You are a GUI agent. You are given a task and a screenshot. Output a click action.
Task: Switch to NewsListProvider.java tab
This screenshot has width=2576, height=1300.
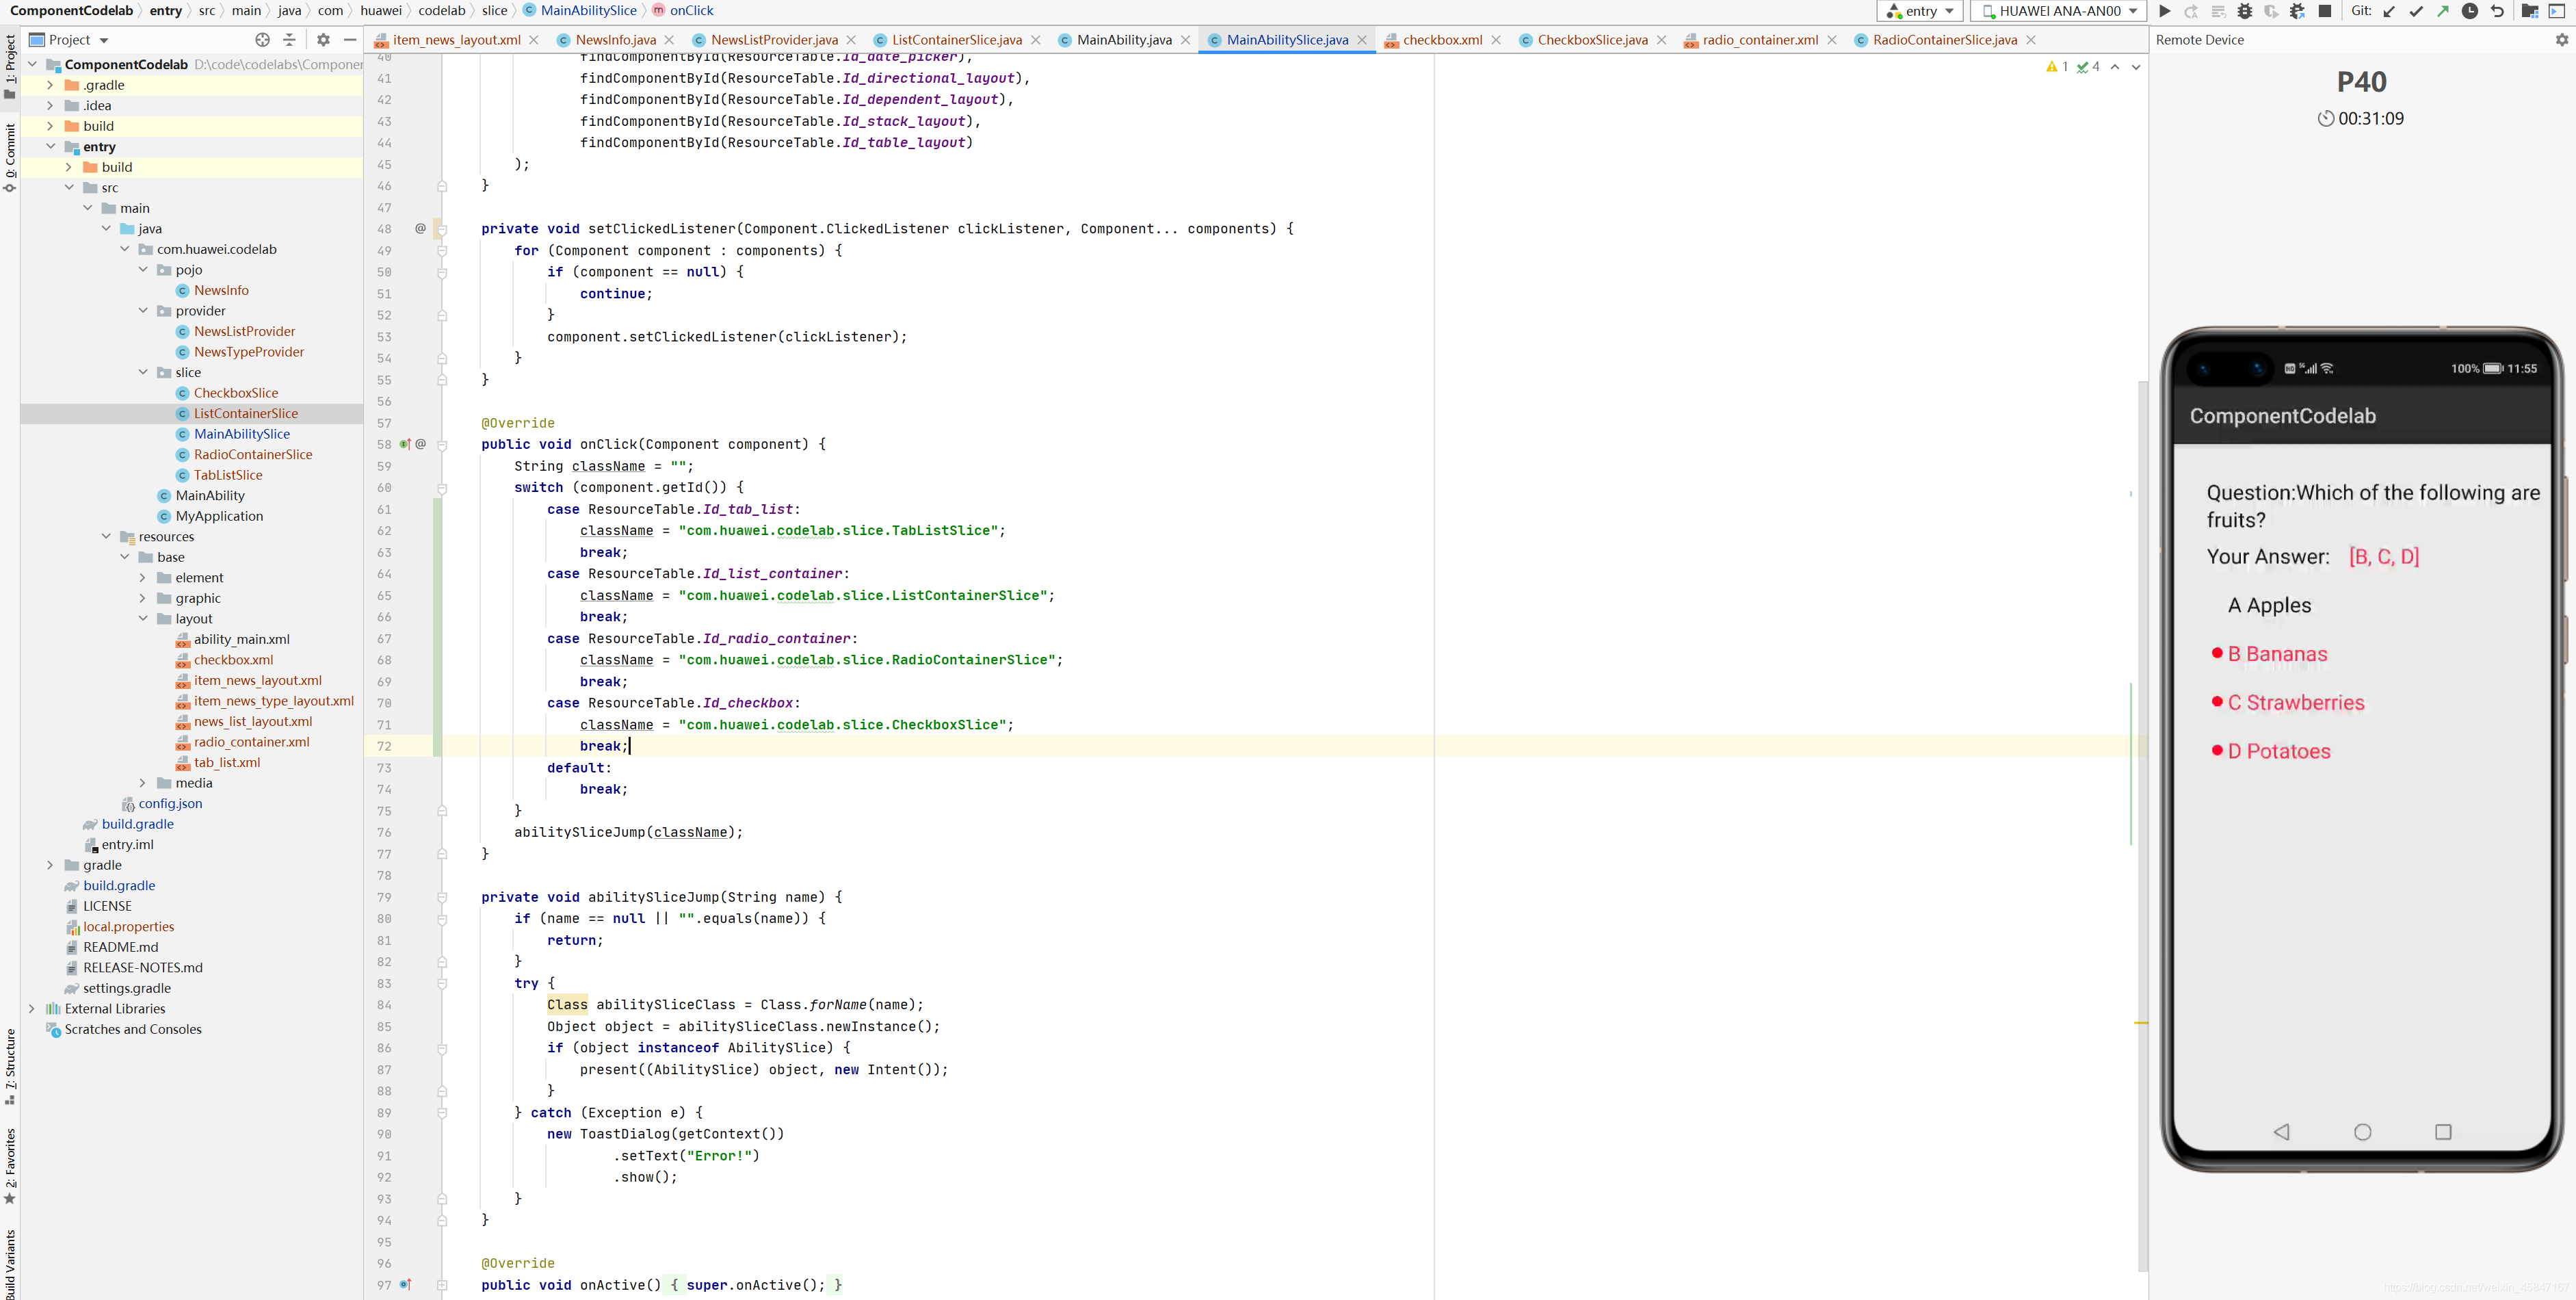pos(774,40)
